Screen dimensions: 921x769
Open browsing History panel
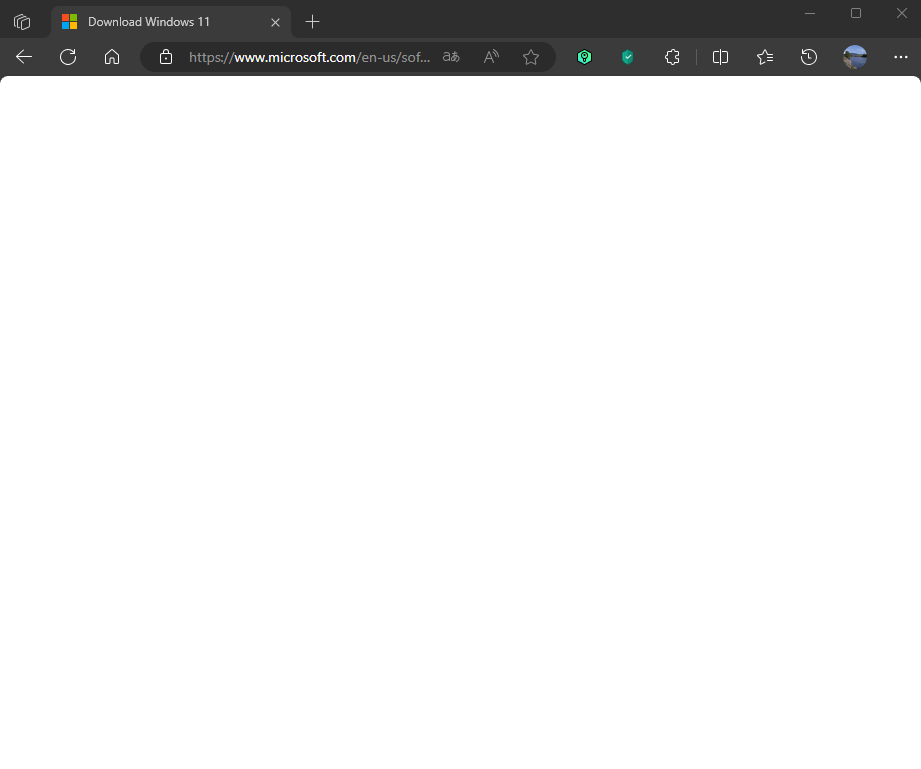809,57
